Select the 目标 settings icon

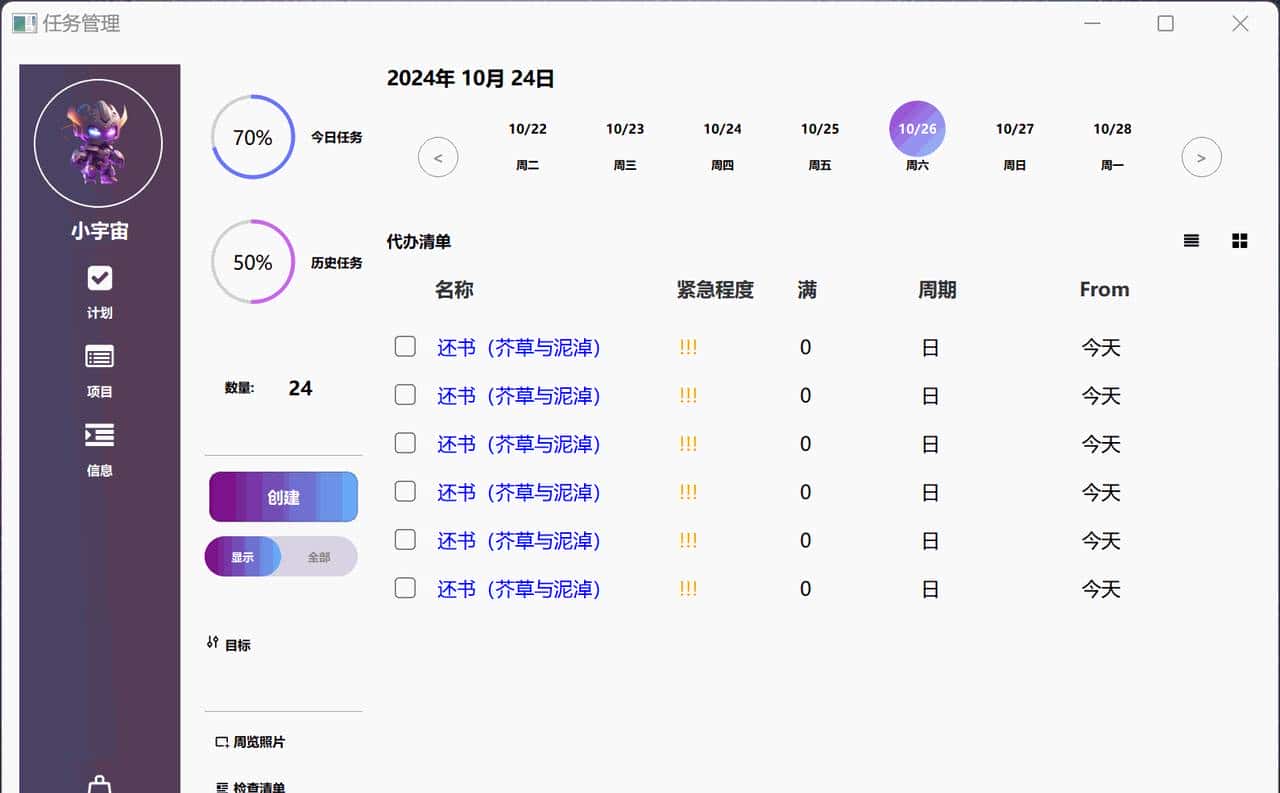tap(215, 643)
